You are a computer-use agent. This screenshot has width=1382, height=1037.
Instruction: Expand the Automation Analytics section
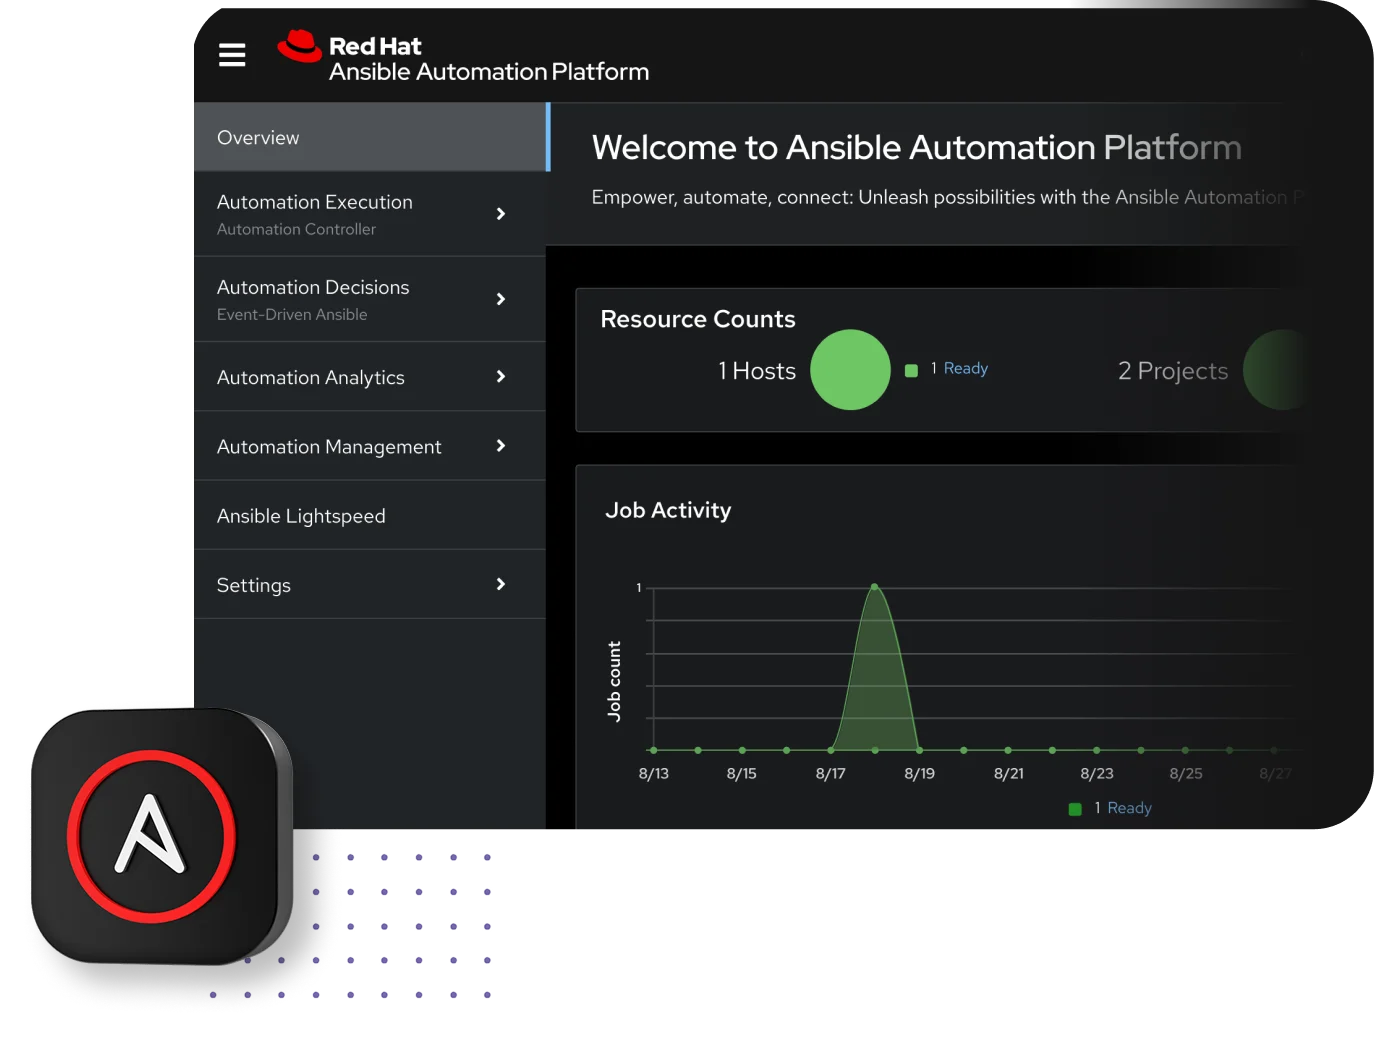coord(310,377)
